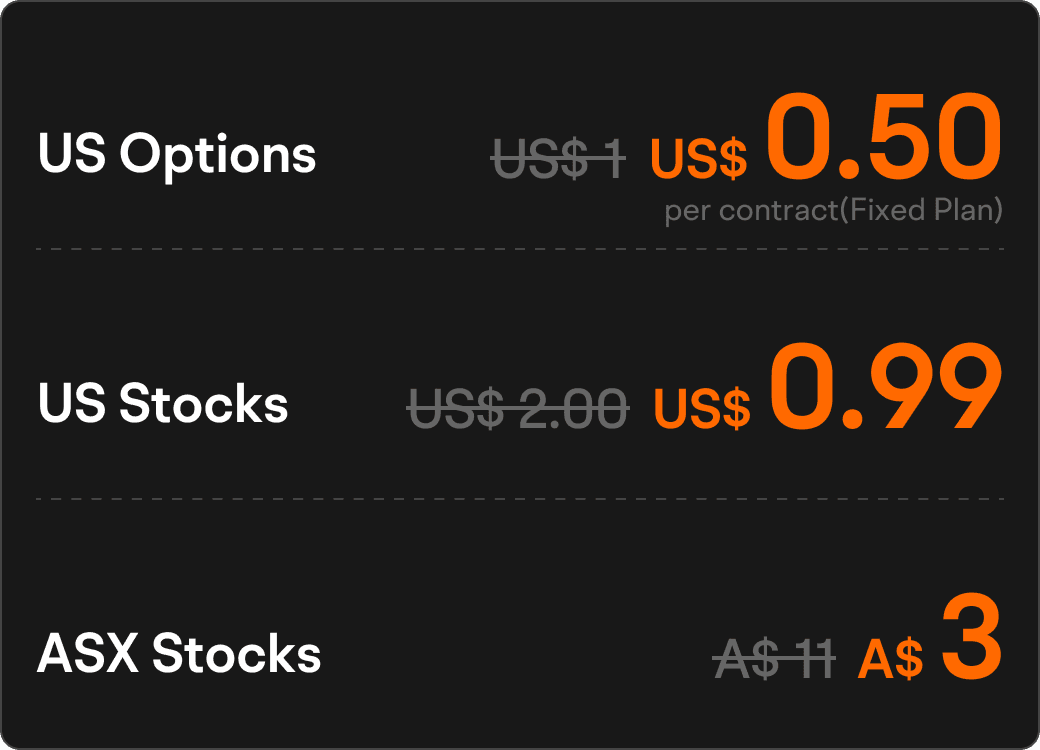Click 'US' before the Options label
This screenshot has height=750, width=1040.
click(71, 155)
